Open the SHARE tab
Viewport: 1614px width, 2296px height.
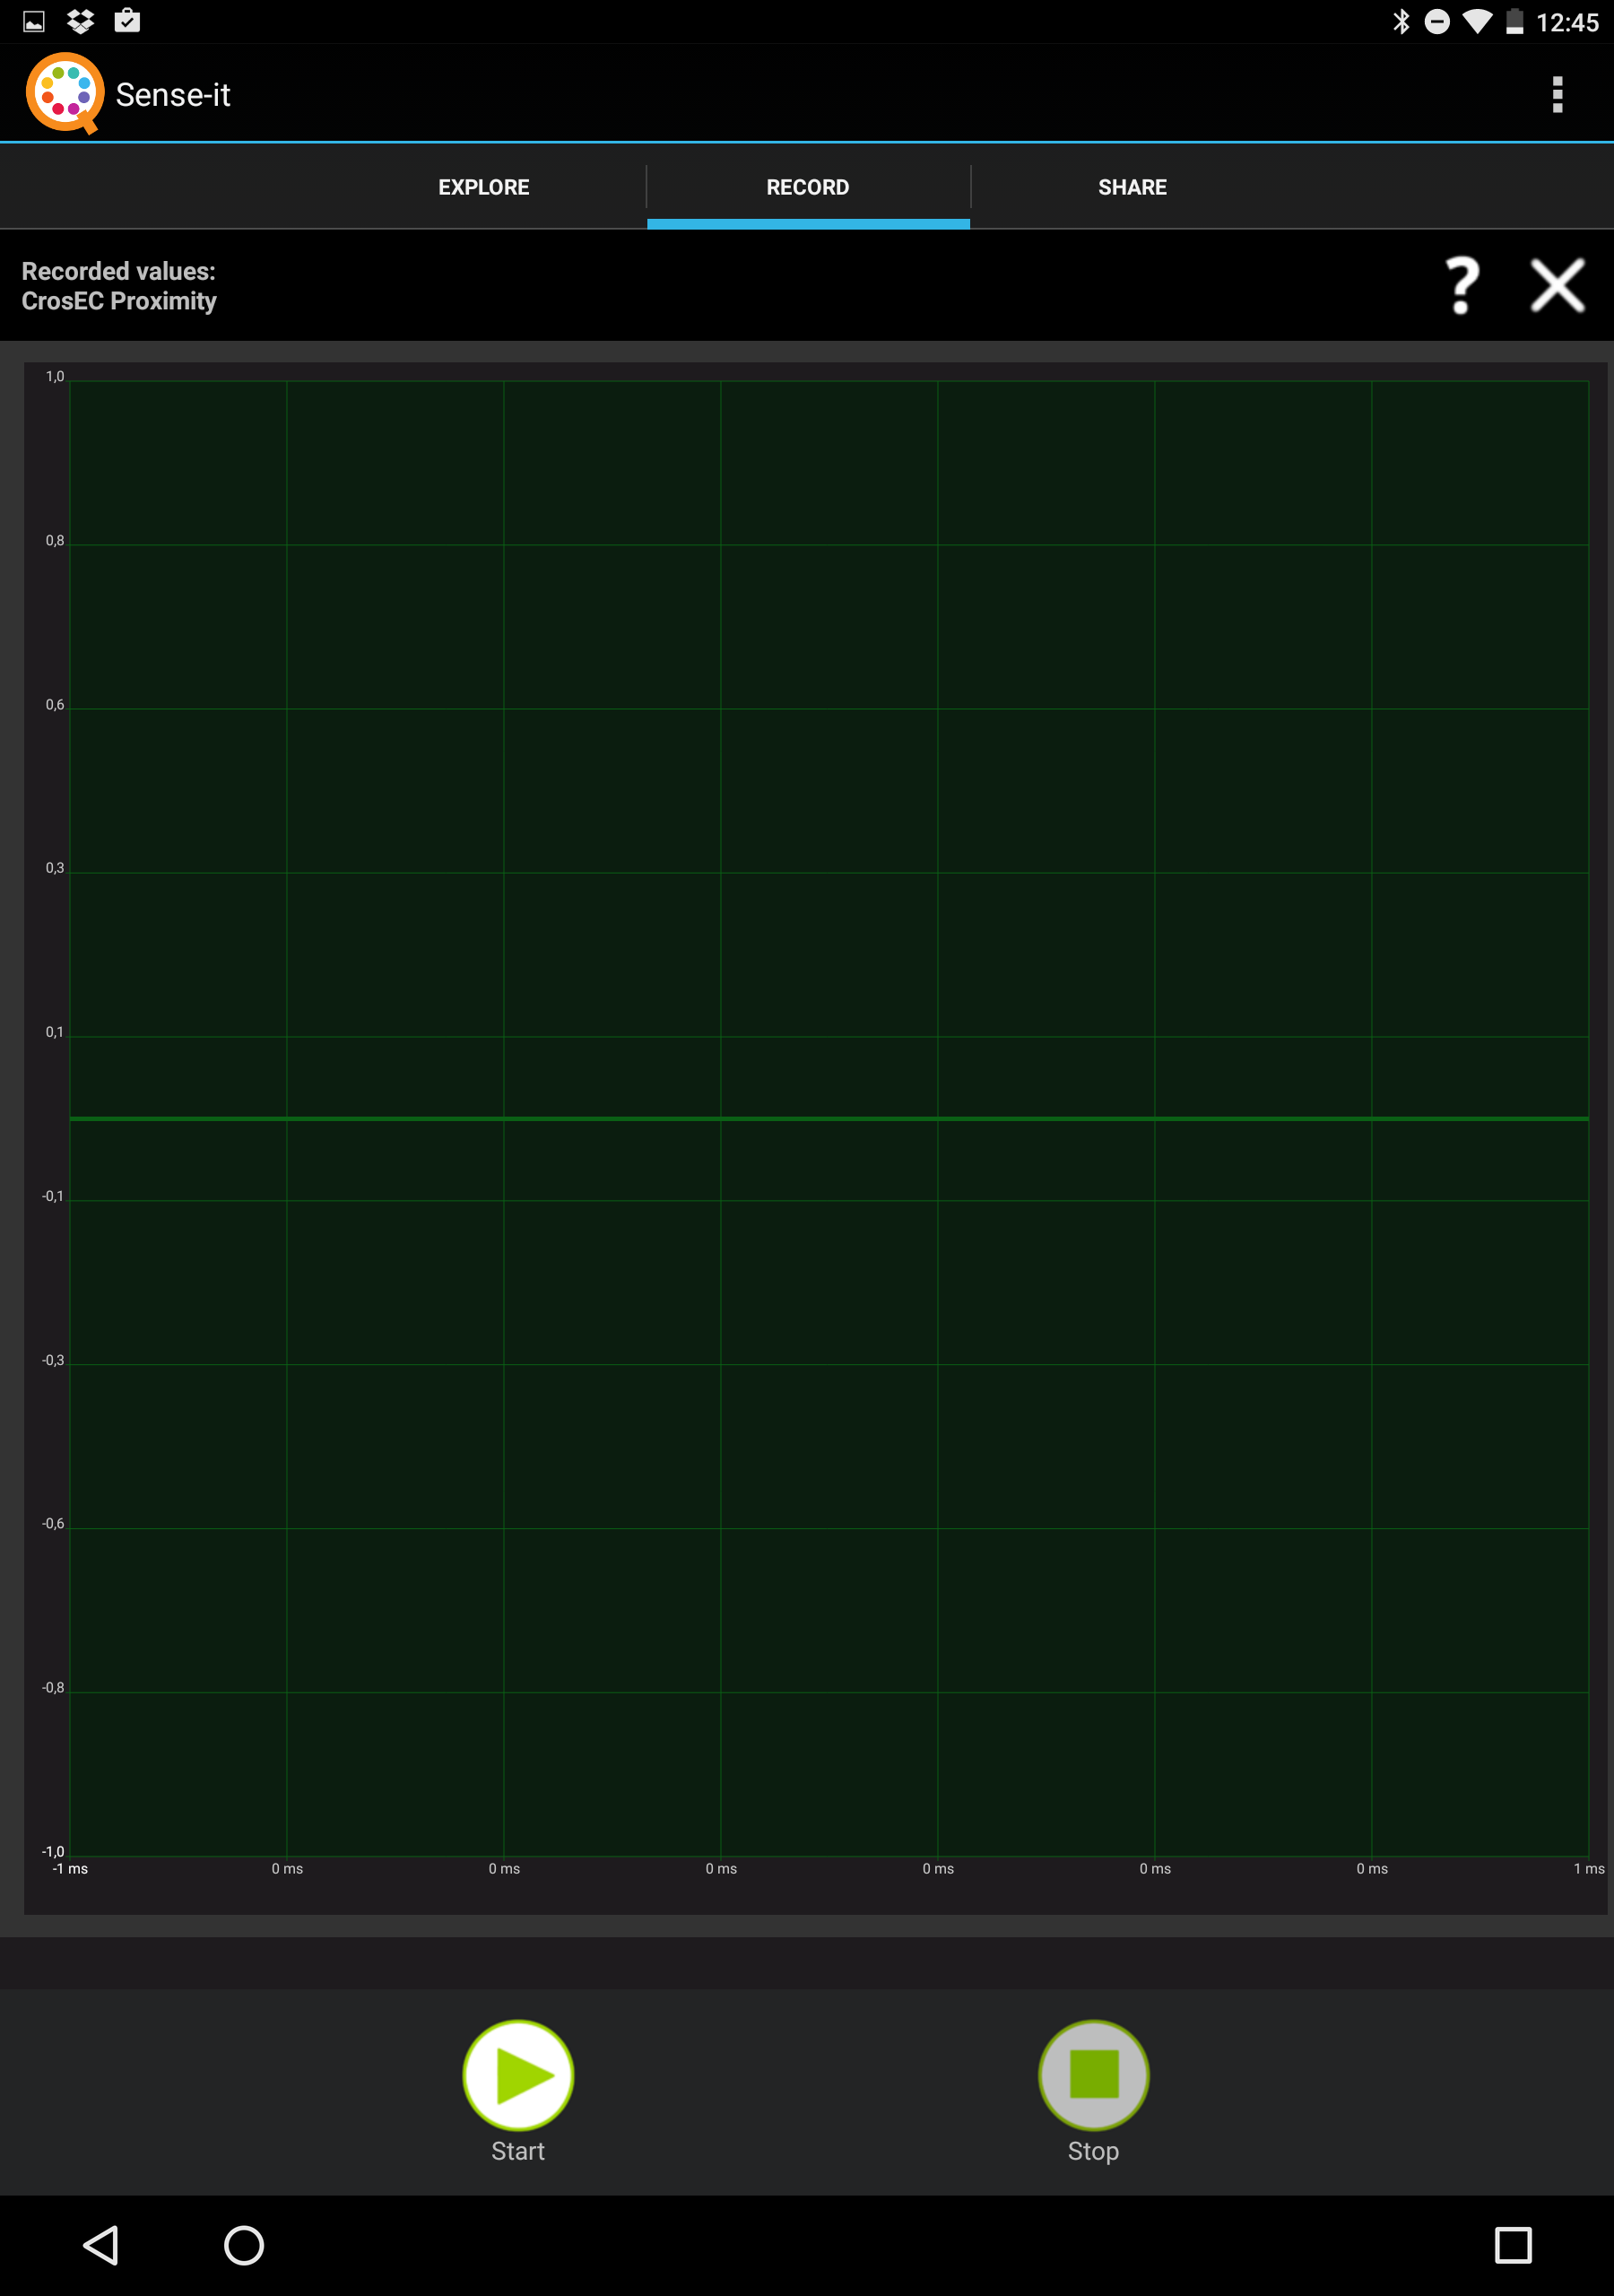(x=1132, y=187)
